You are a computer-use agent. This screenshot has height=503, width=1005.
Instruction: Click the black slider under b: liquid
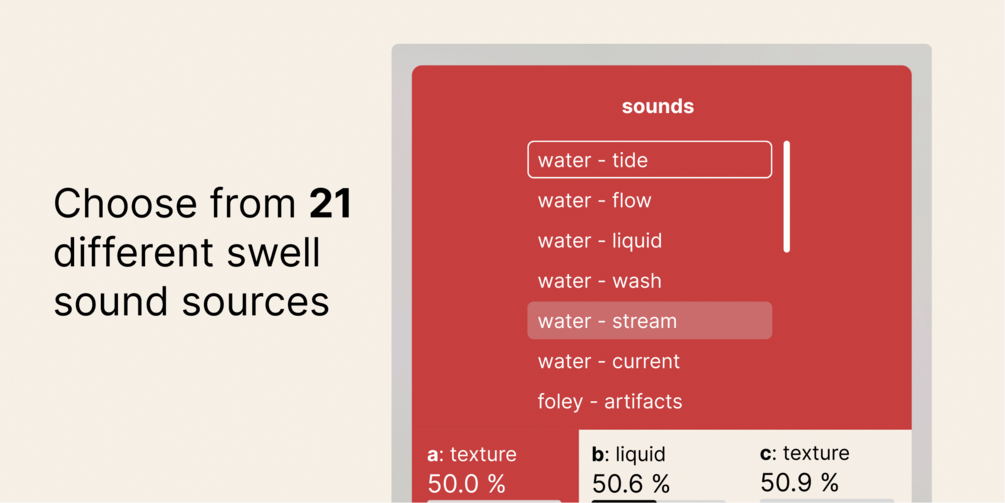624,501
